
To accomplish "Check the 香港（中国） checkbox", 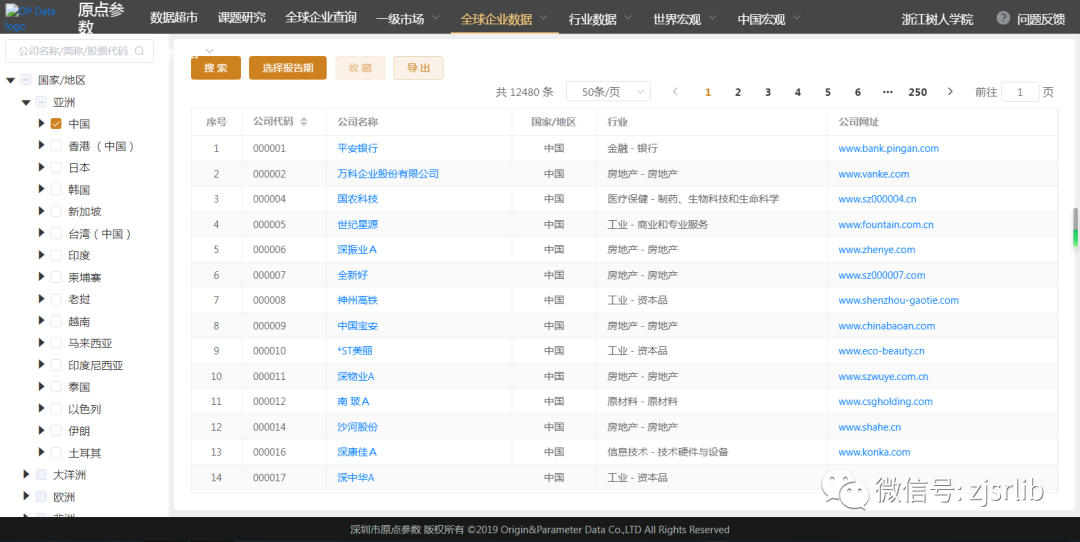I will (x=56, y=146).
